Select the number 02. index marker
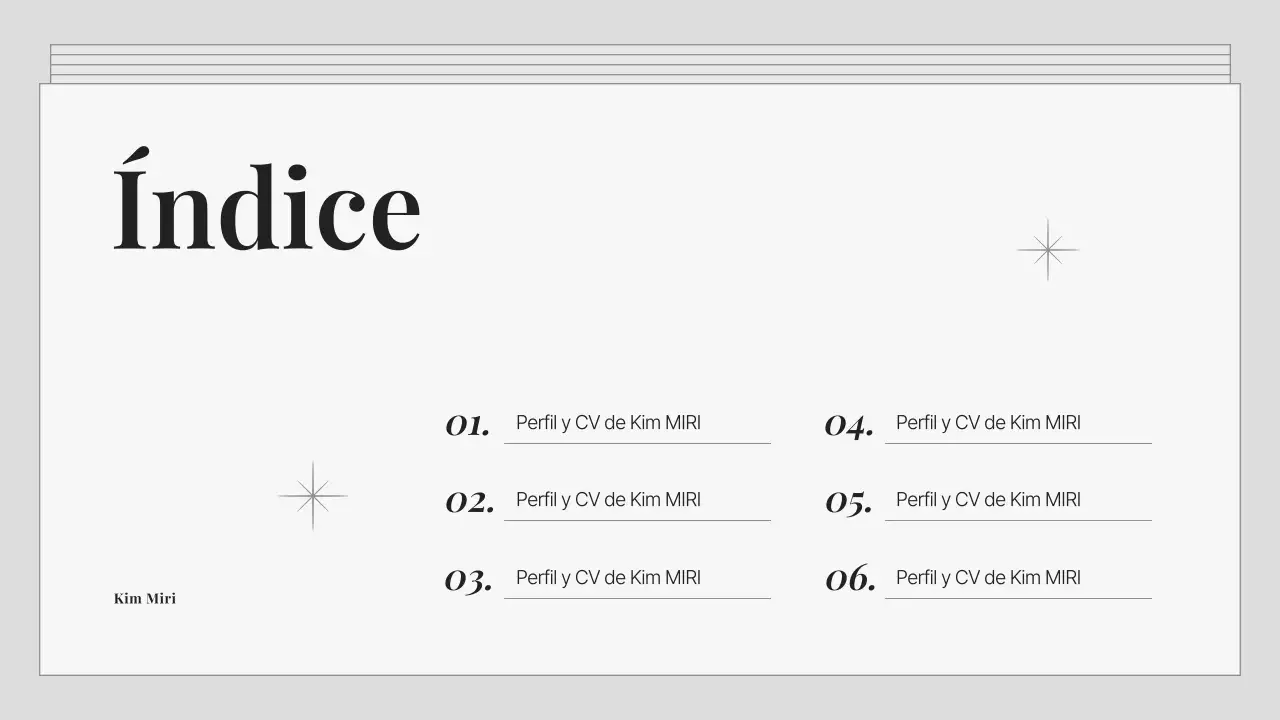This screenshot has height=720, width=1280. pos(470,502)
